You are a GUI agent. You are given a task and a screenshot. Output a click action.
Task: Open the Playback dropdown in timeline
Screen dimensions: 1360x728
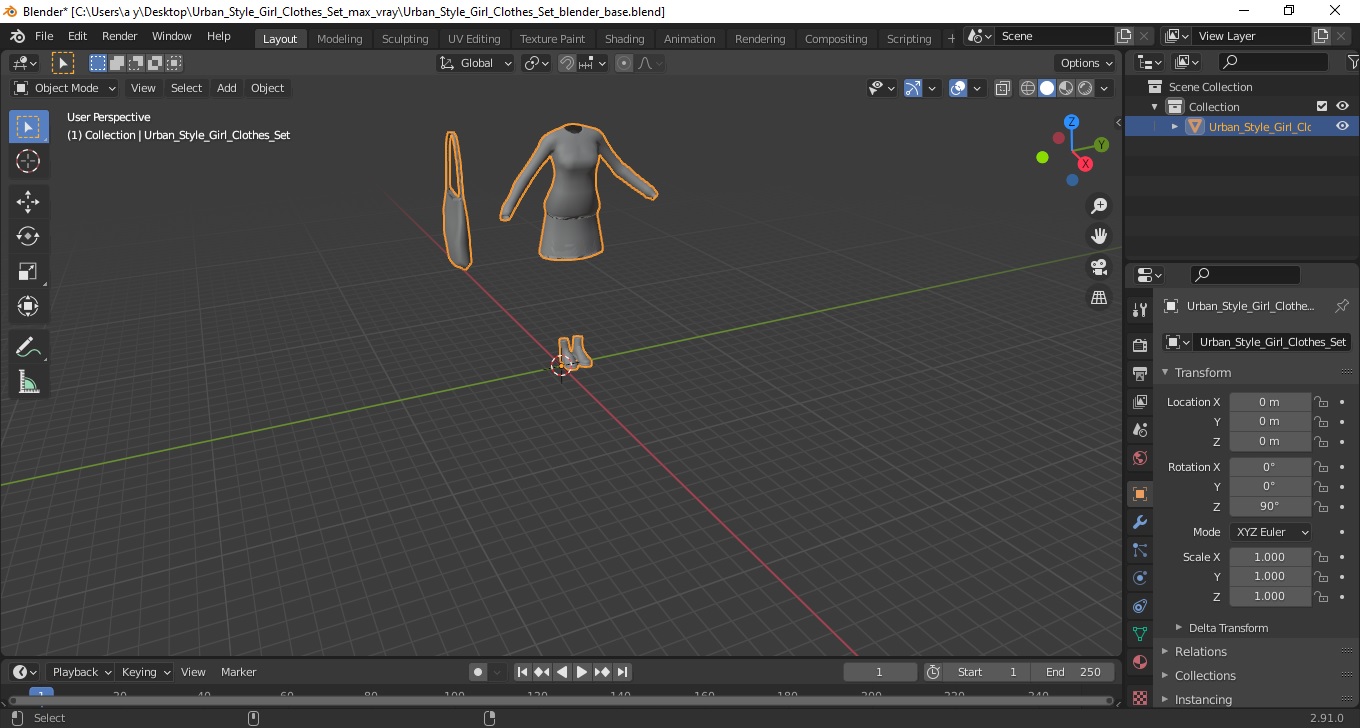[x=80, y=672]
